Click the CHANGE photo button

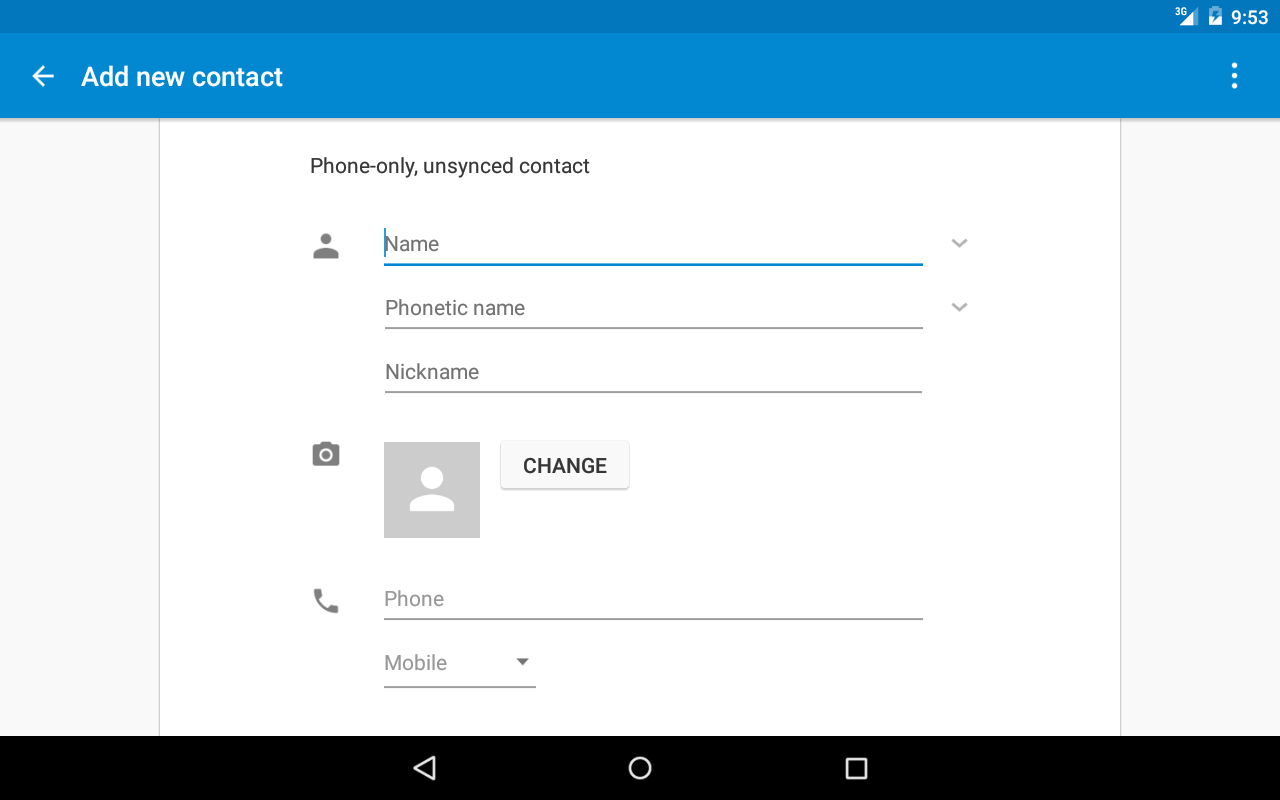[565, 465]
